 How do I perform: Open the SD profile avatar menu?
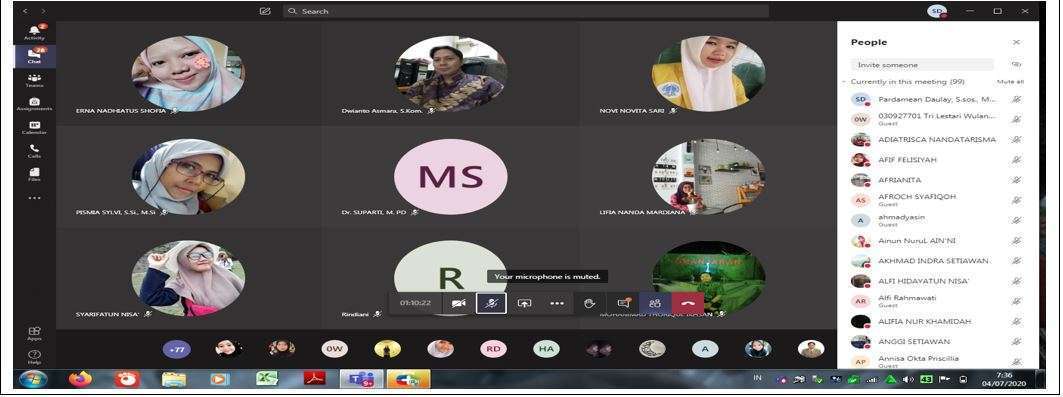(x=937, y=11)
